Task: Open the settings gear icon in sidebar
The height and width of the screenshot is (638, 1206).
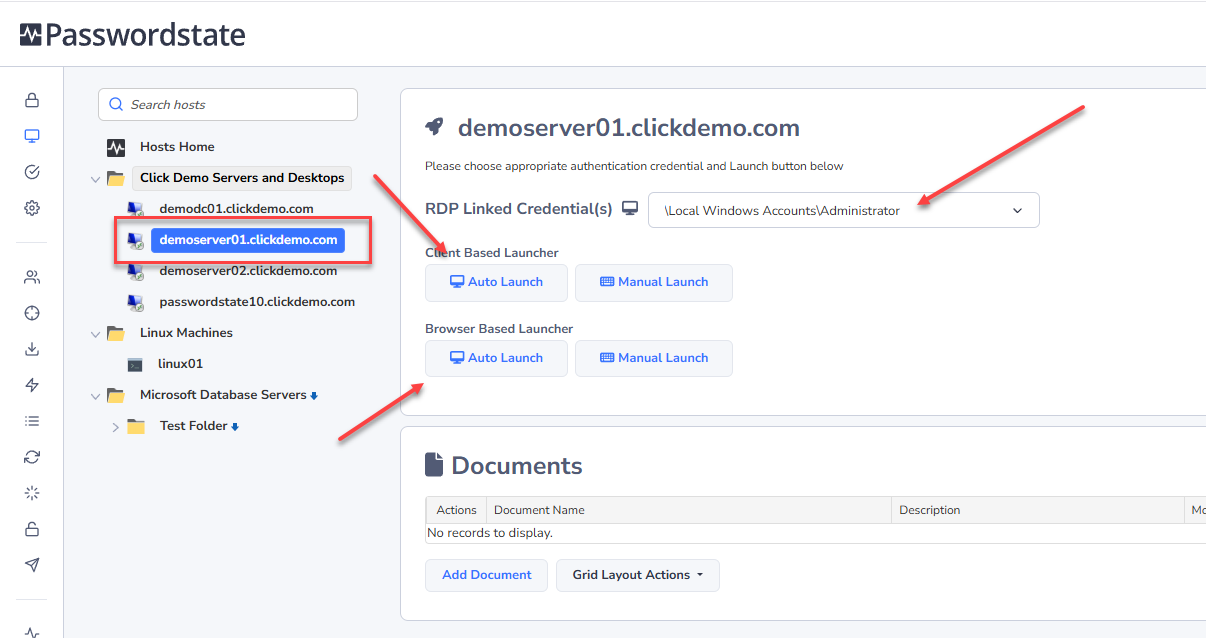Action: (x=32, y=208)
